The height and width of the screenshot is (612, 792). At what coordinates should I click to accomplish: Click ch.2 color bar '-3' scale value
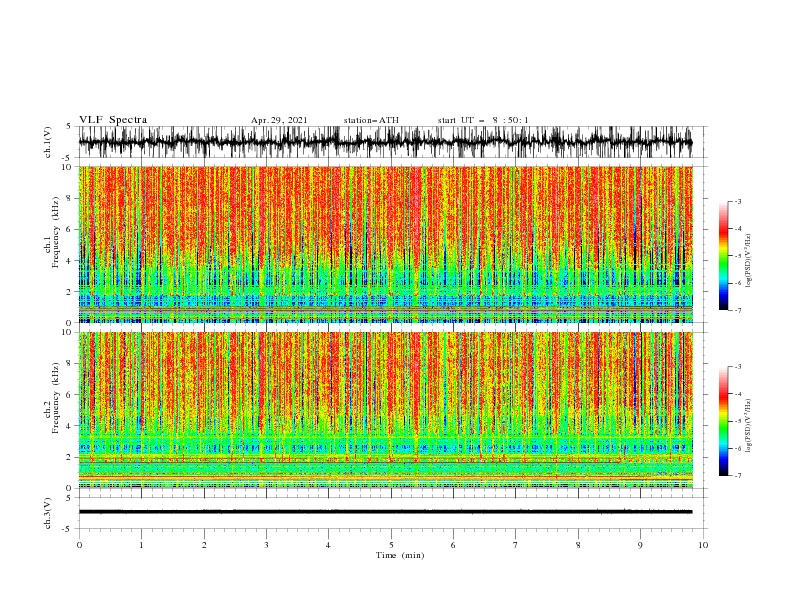point(738,367)
